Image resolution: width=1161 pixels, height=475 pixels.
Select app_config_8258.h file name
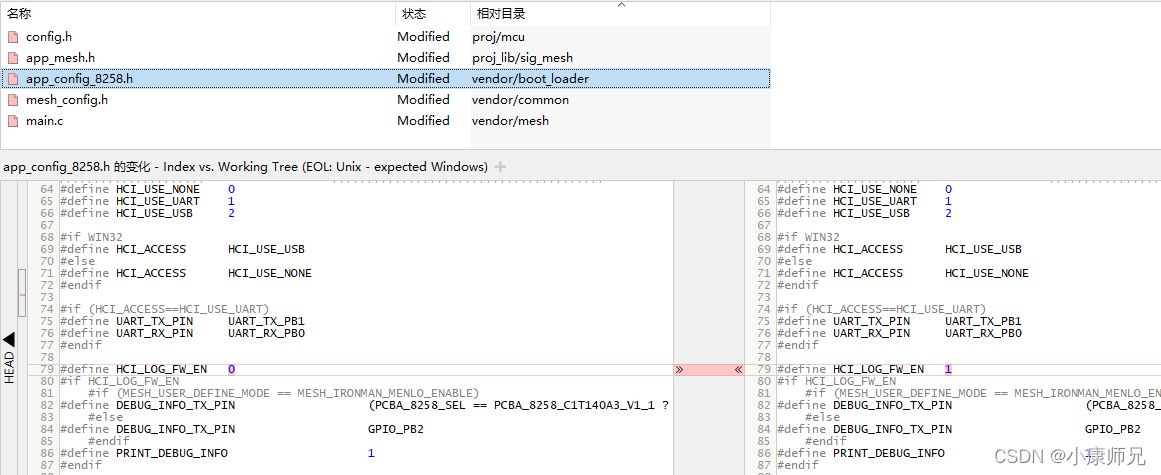click(79, 78)
